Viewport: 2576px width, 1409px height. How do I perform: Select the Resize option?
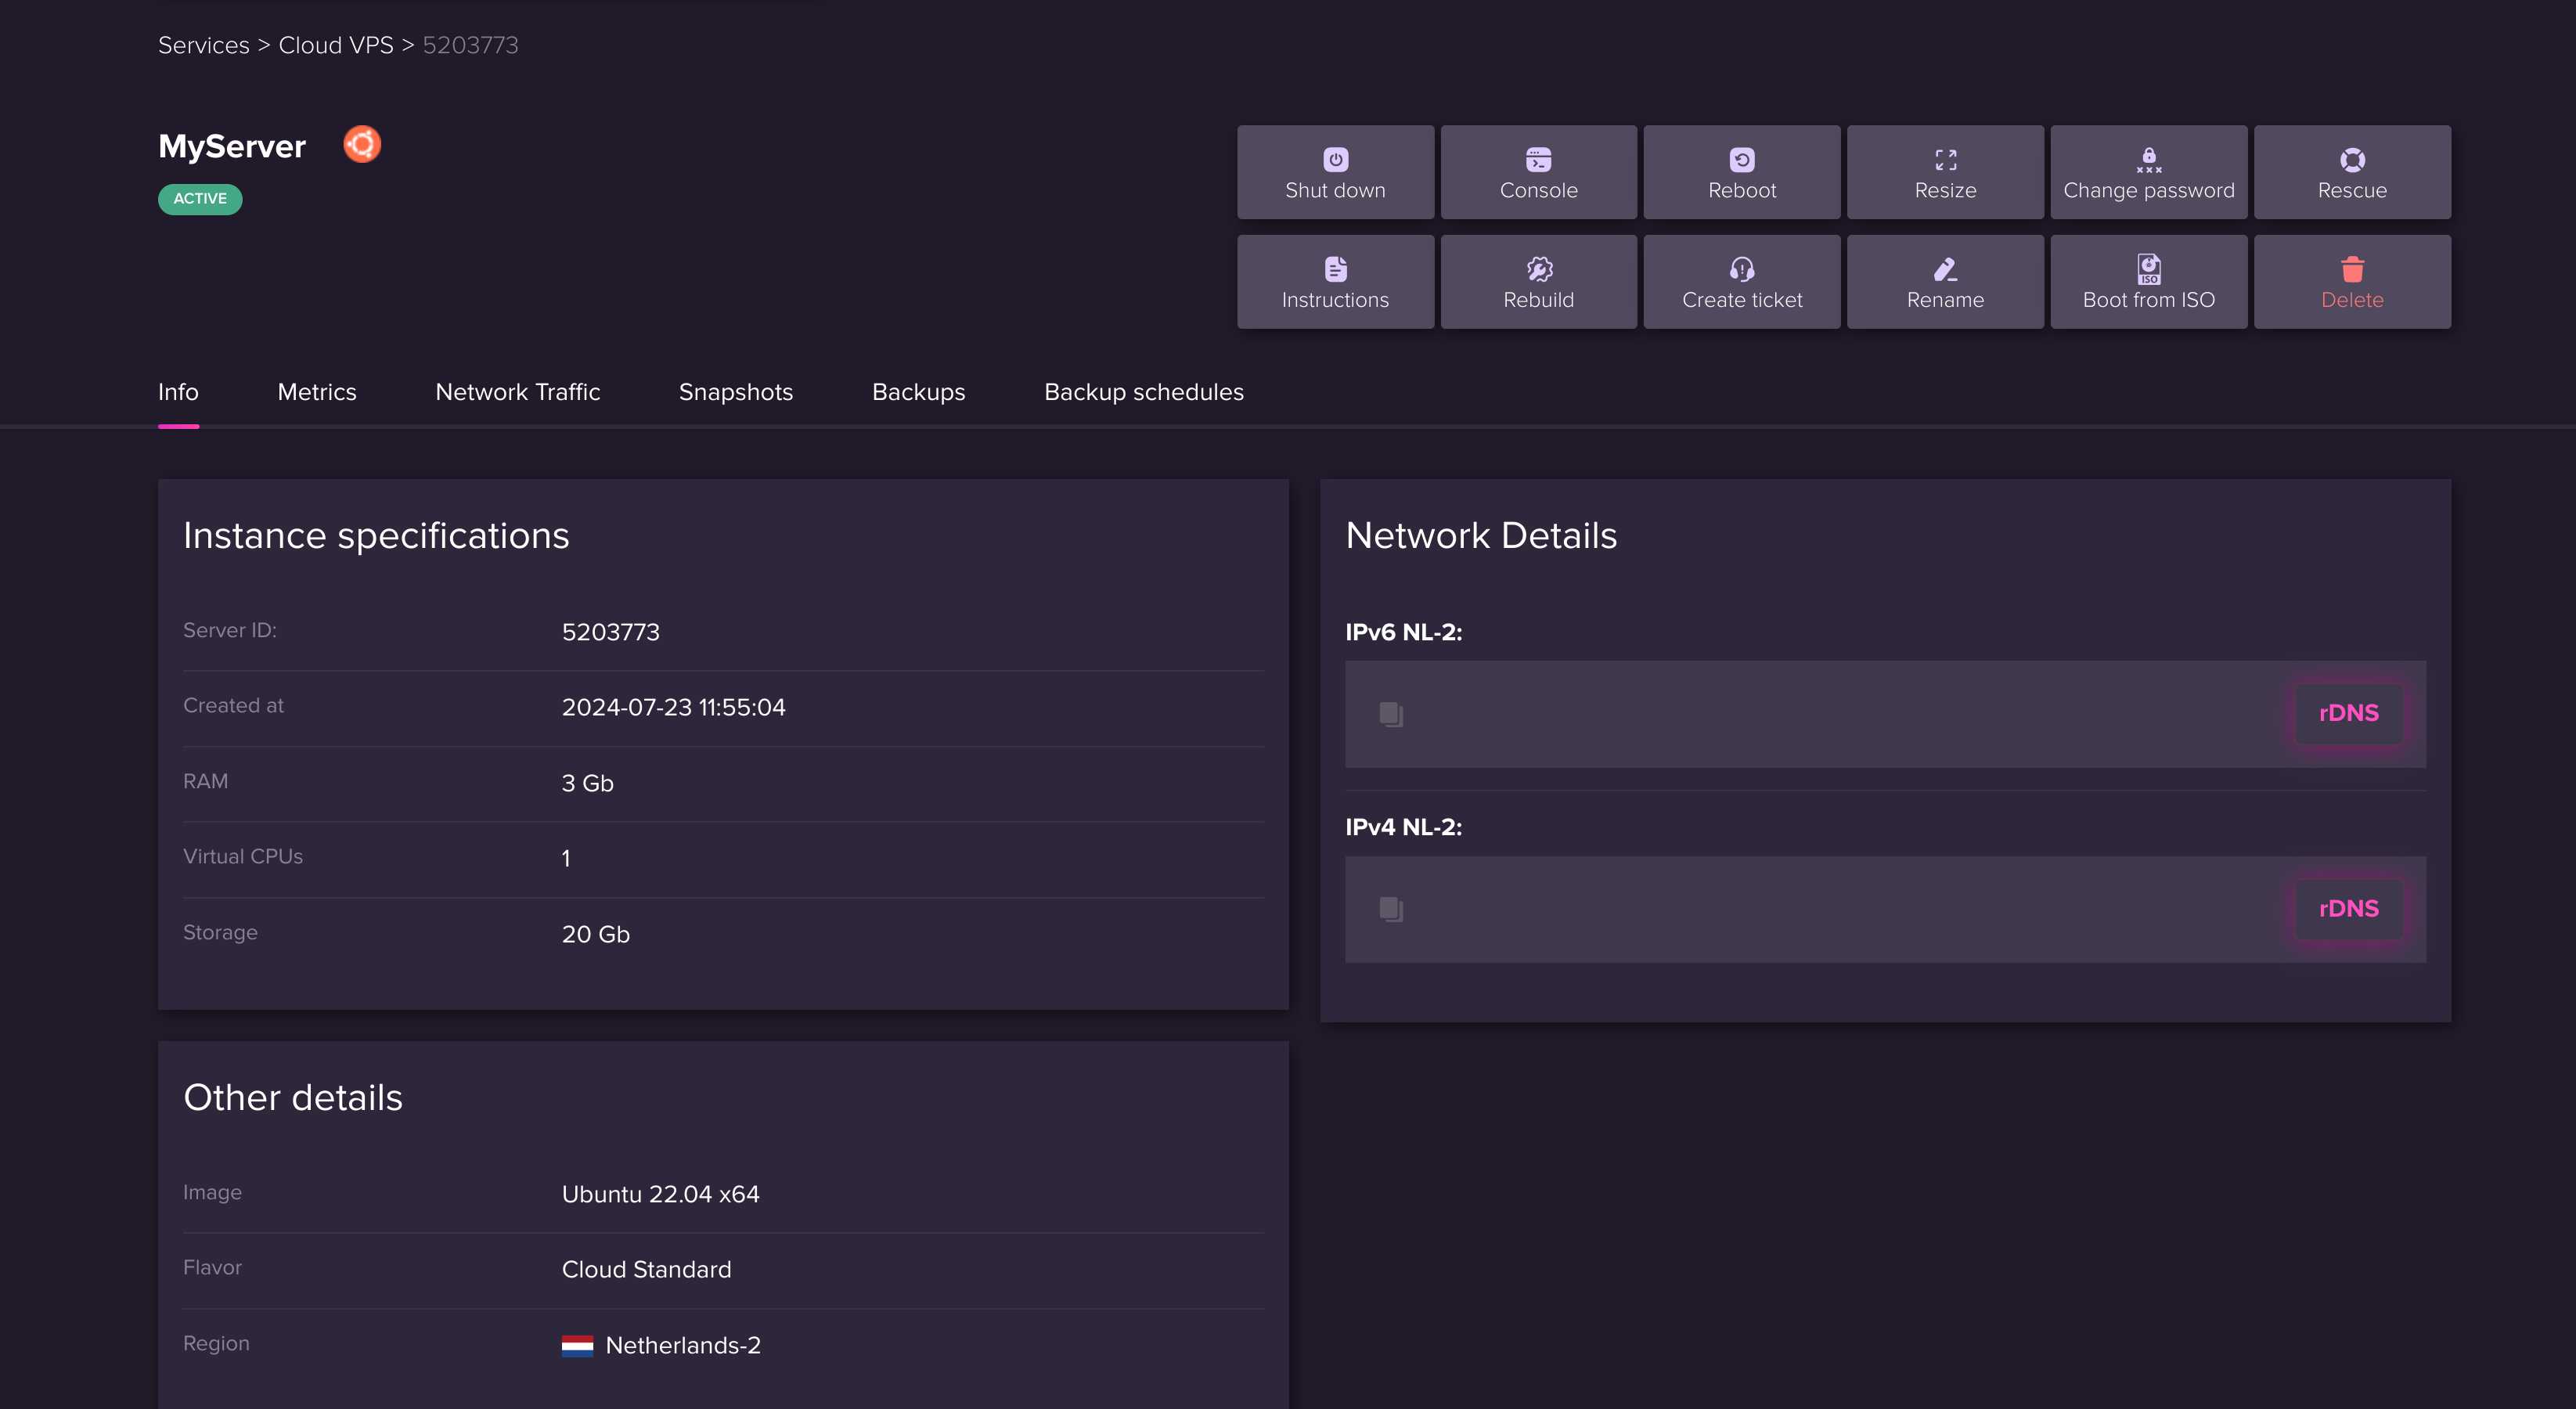[x=1943, y=171]
